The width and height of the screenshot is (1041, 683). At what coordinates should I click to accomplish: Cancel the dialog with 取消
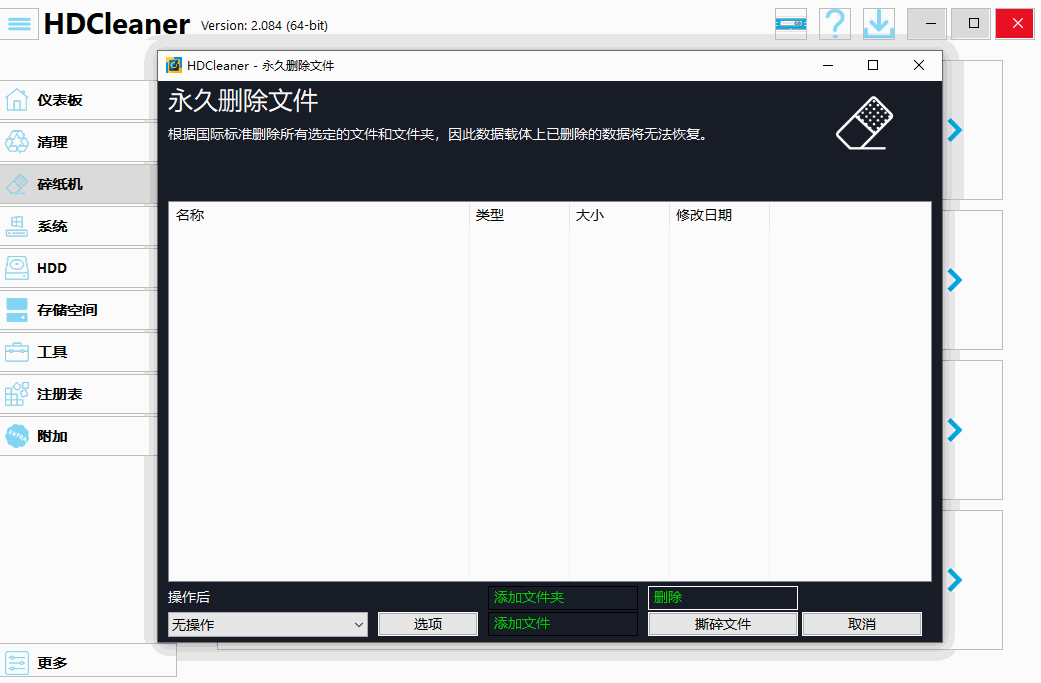pyautogui.click(x=862, y=624)
